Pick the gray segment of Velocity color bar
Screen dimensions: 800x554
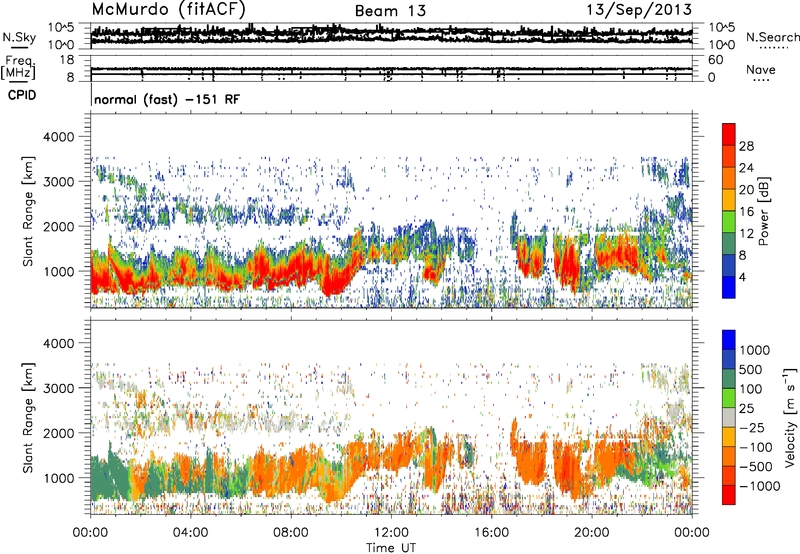pos(729,418)
